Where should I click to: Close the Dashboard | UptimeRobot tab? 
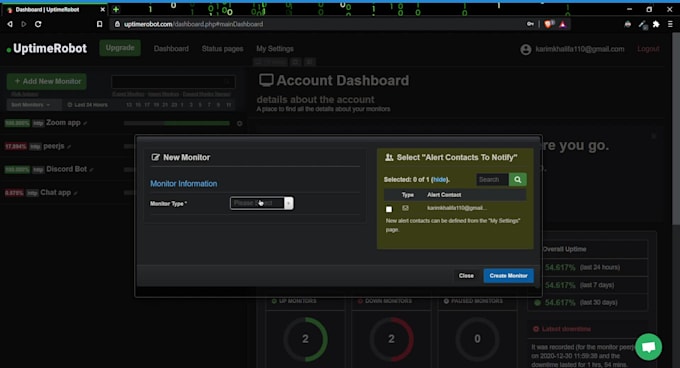click(x=102, y=9)
